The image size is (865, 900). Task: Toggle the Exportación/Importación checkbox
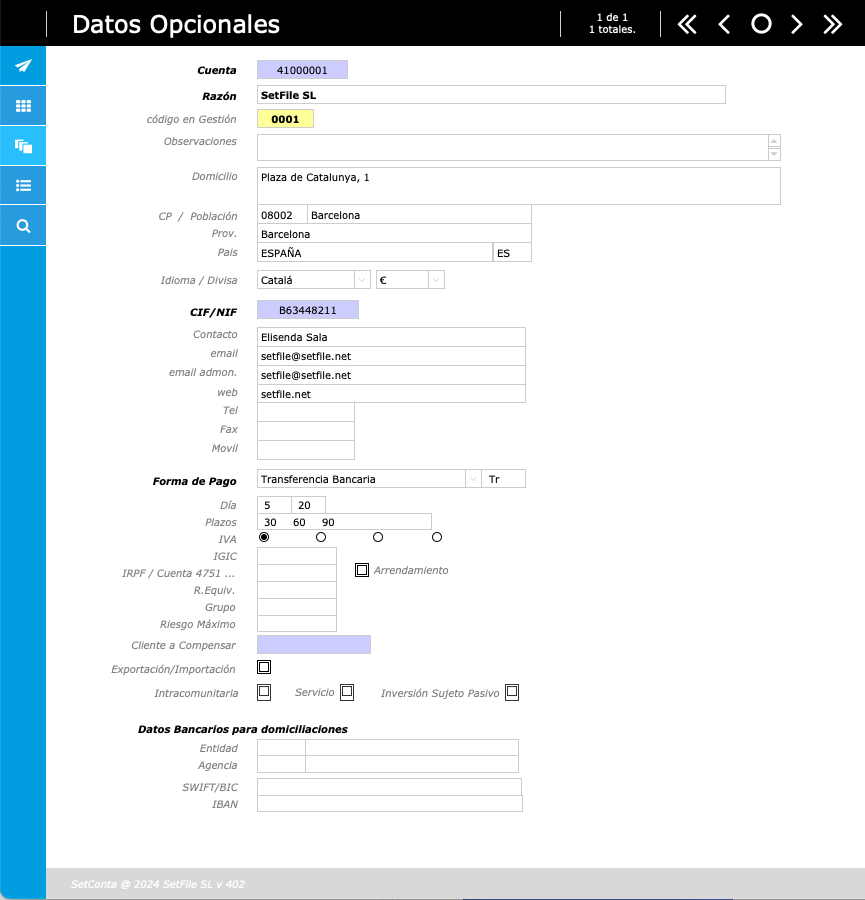(x=264, y=667)
